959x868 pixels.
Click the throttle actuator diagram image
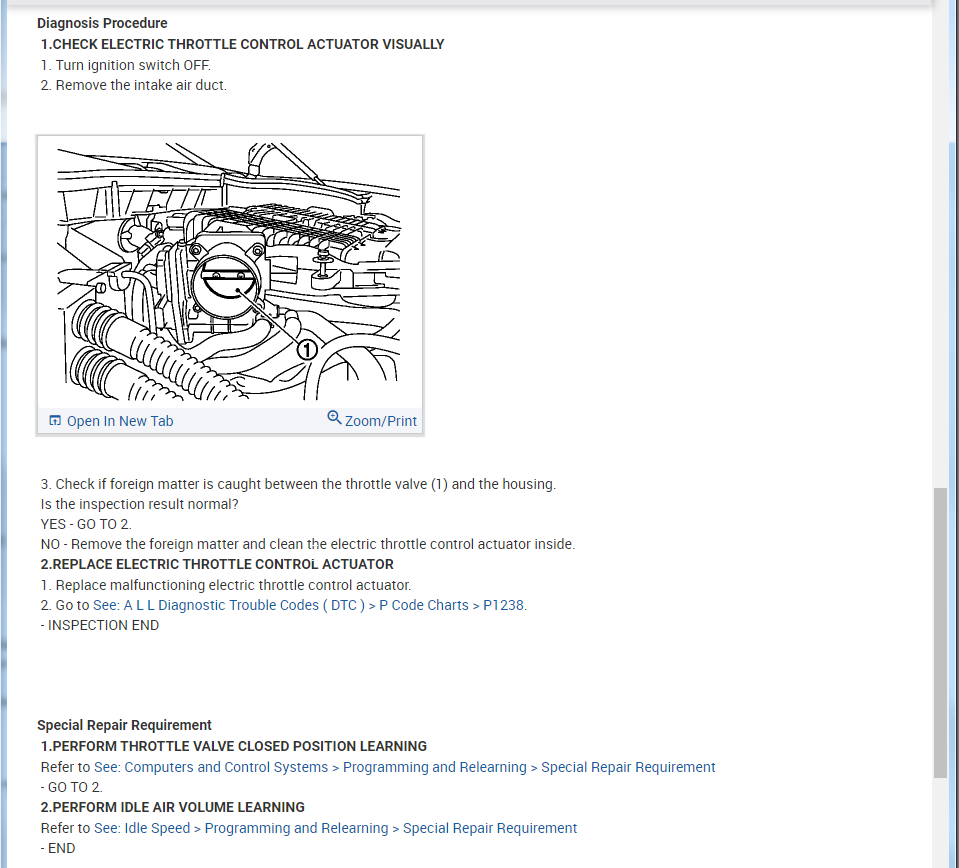point(229,272)
